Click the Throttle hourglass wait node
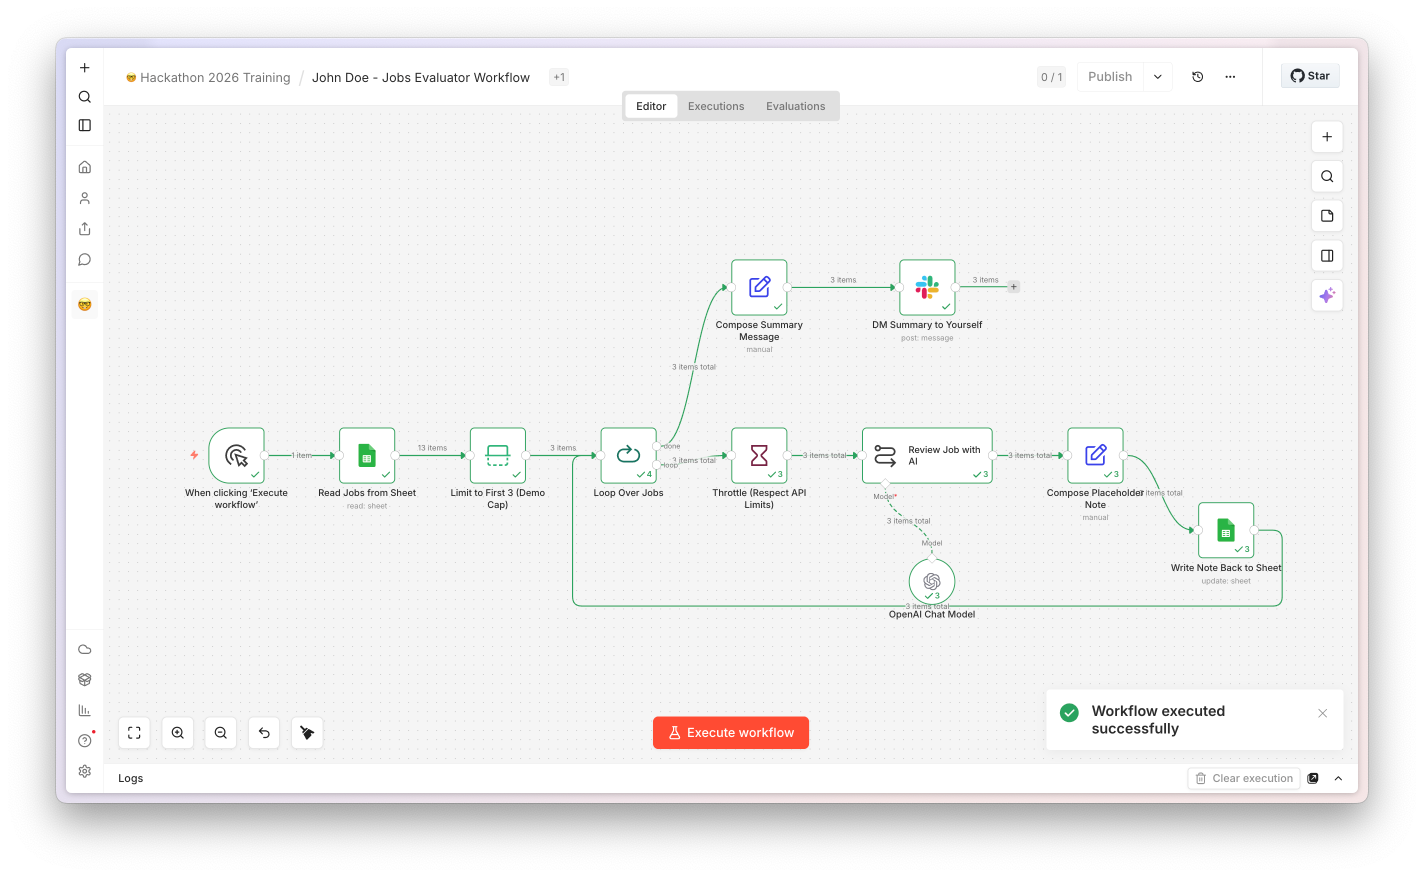Screen dimensions: 1424x877 [759, 456]
